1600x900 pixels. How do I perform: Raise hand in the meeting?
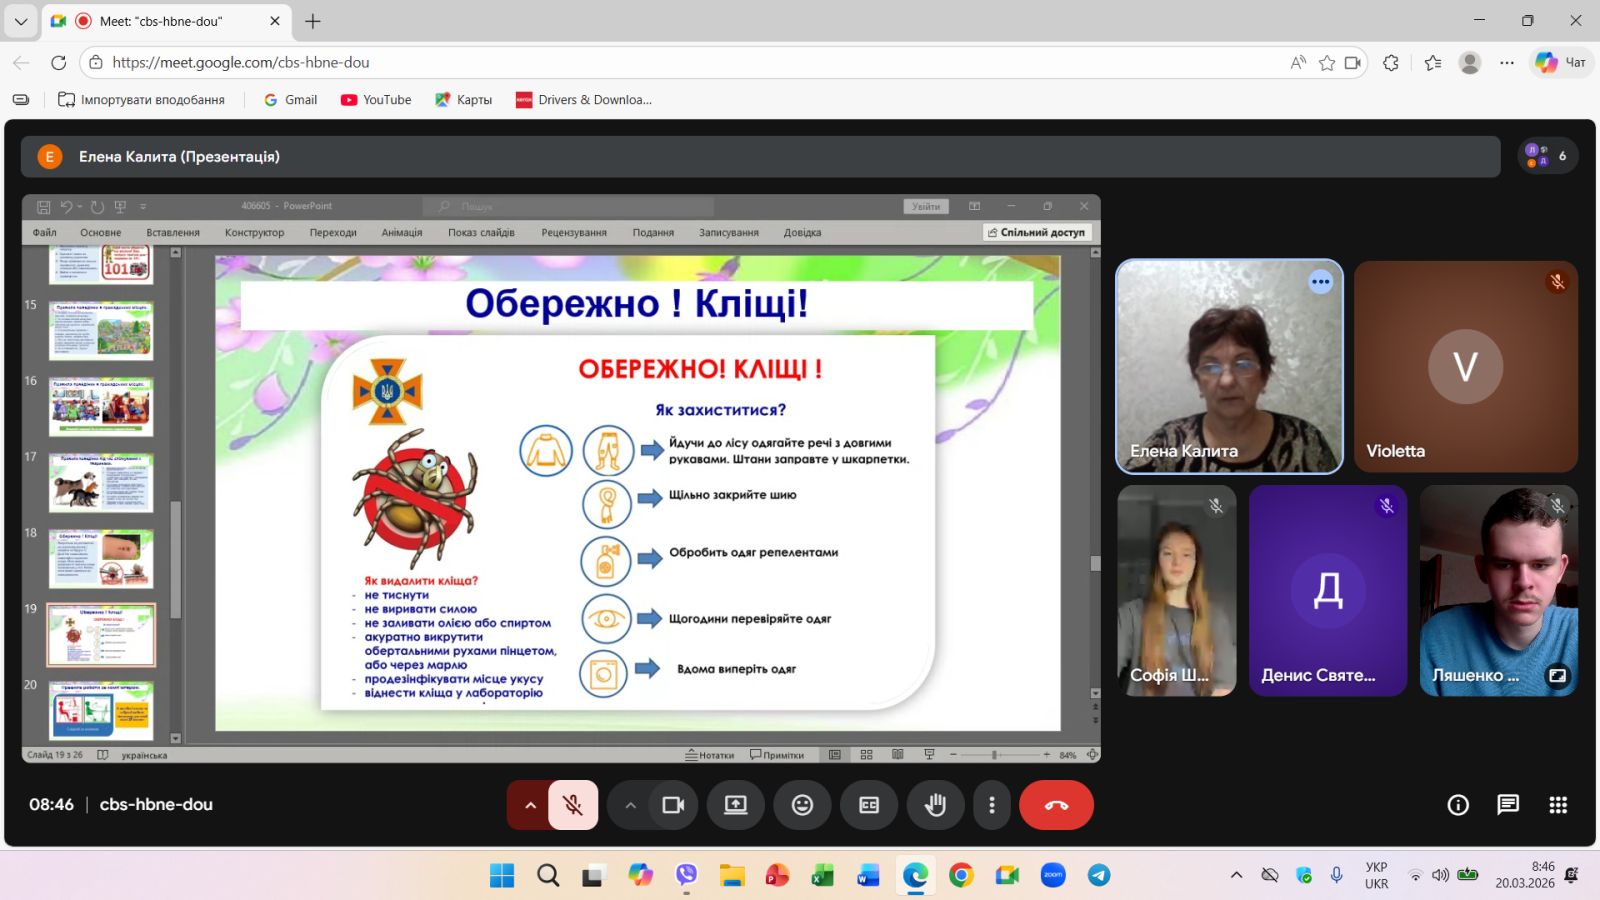click(x=935, y=805)
